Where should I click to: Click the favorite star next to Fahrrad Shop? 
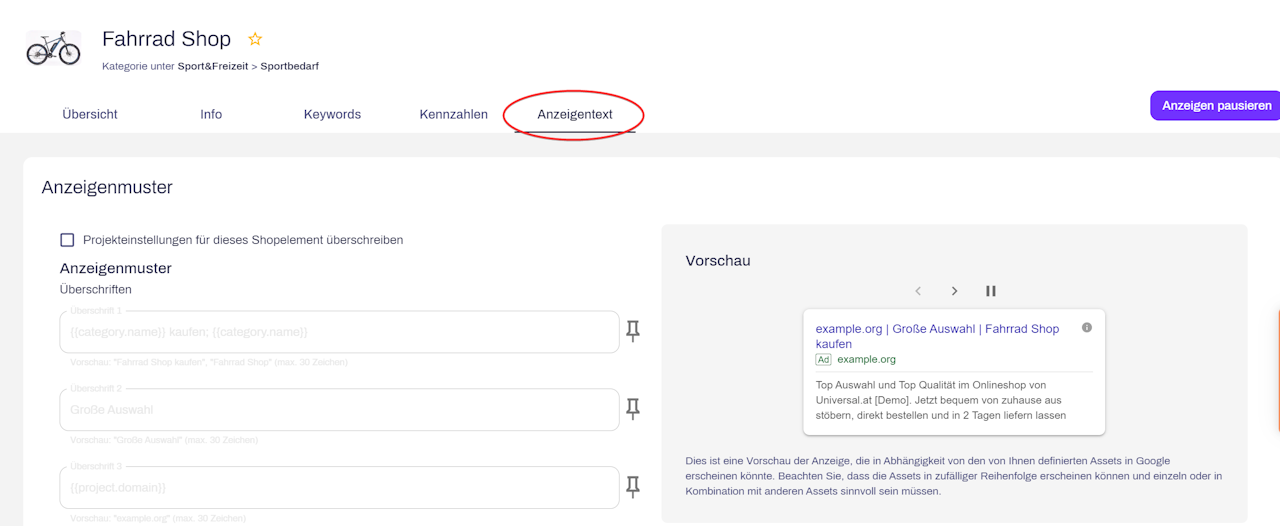click(x=255, y=39)
